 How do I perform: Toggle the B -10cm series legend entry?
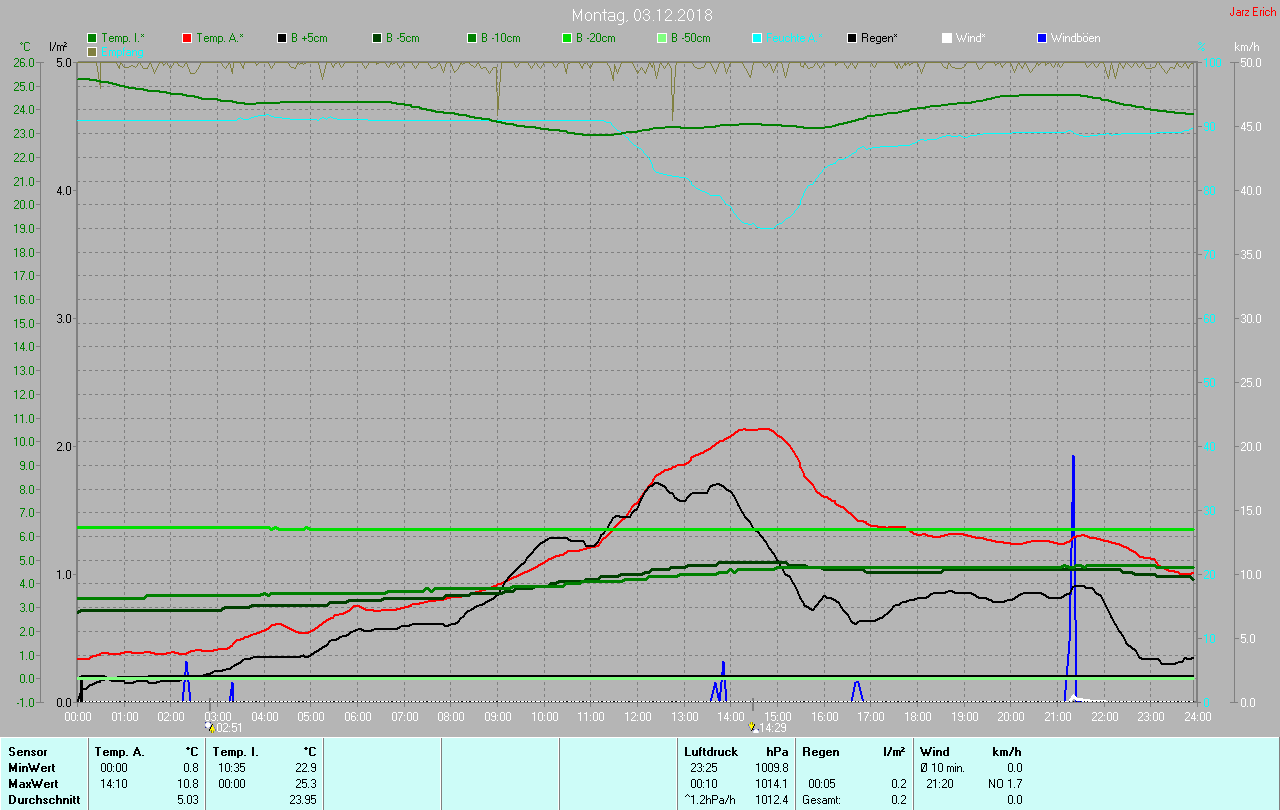pos(472,38)
